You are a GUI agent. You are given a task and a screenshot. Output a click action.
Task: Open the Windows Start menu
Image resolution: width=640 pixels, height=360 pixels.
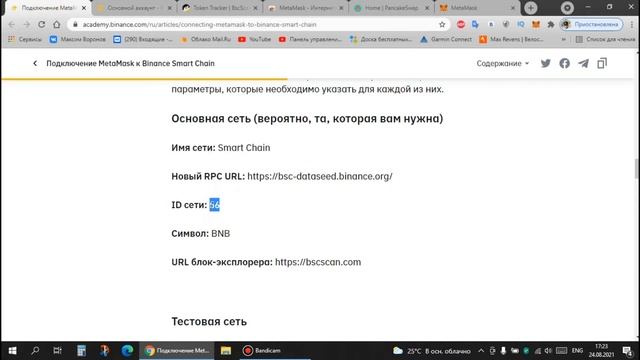(12, 350)
